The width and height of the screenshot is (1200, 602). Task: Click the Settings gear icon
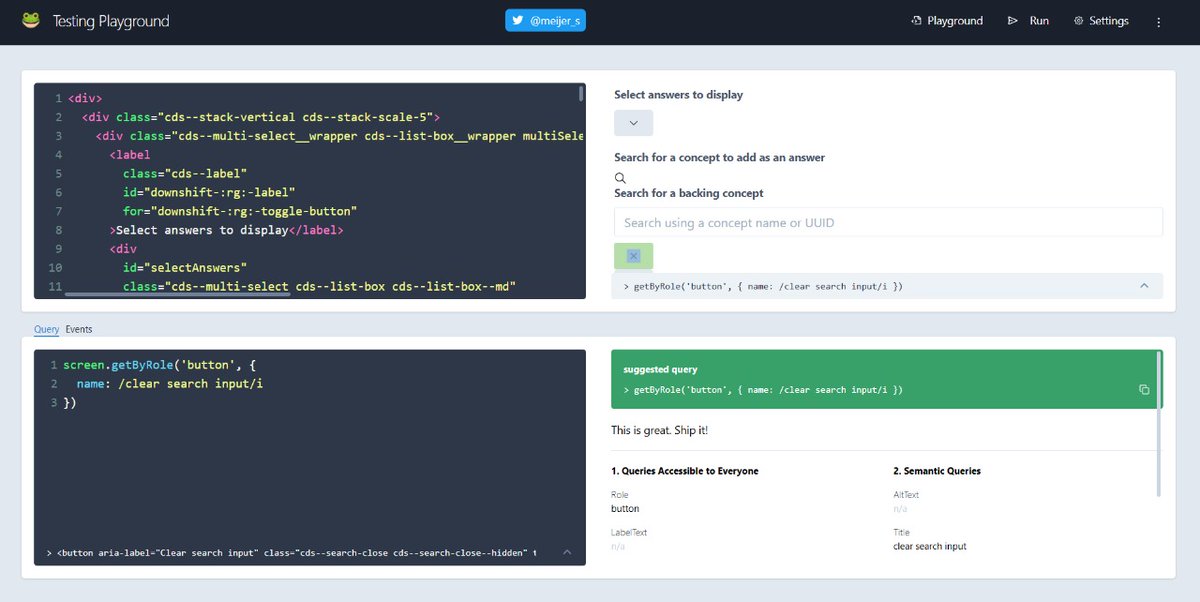tap(1079, 20)
